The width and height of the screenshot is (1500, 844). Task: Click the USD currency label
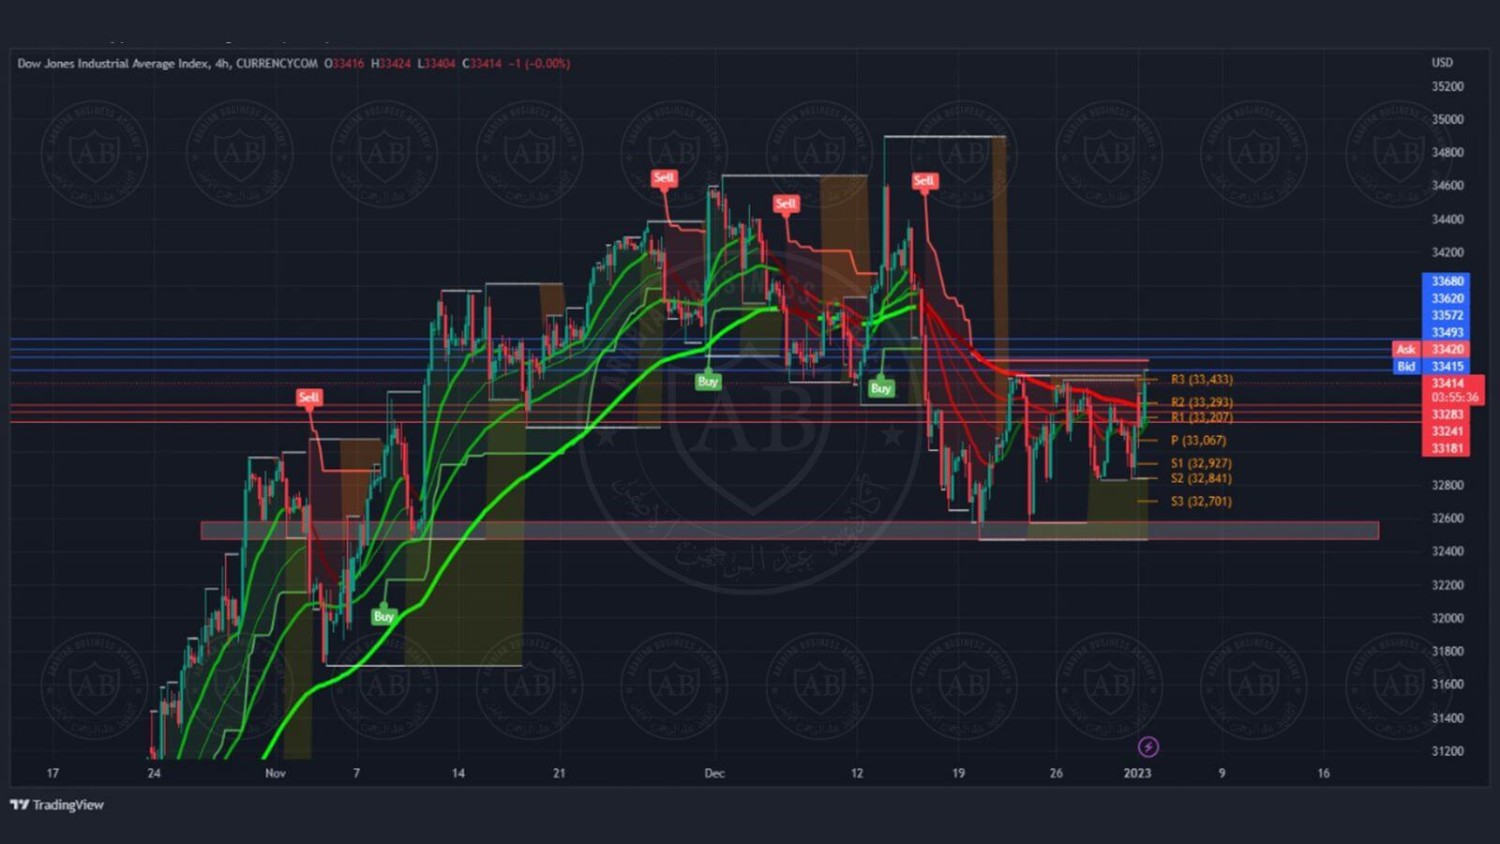tap(1442, 62)
